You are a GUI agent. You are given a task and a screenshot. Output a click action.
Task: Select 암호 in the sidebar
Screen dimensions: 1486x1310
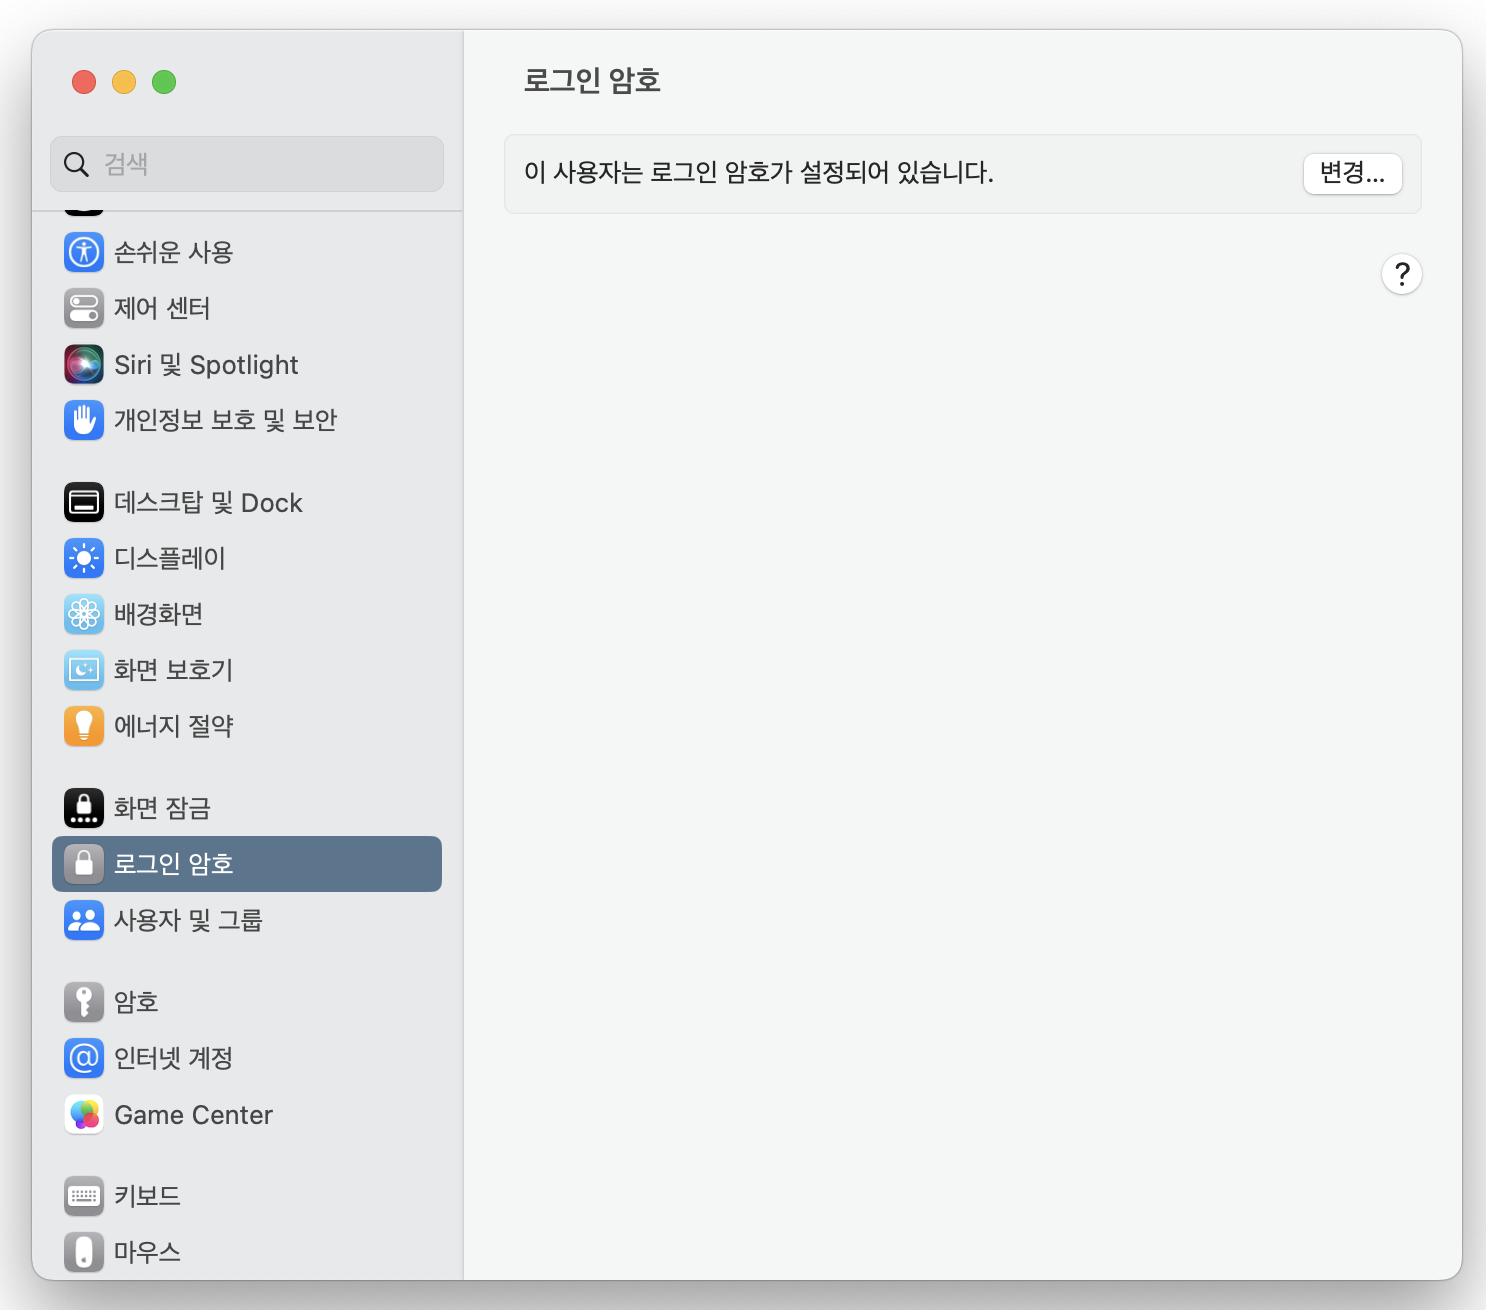136,1002
